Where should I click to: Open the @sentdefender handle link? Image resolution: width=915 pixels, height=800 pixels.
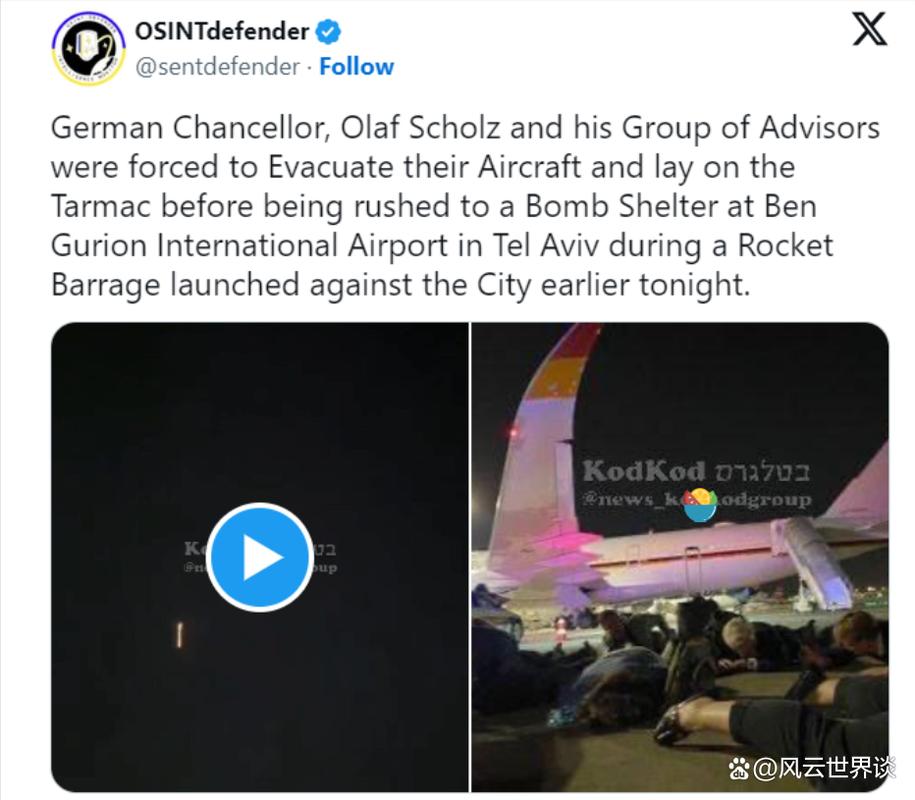coord(218,67)
